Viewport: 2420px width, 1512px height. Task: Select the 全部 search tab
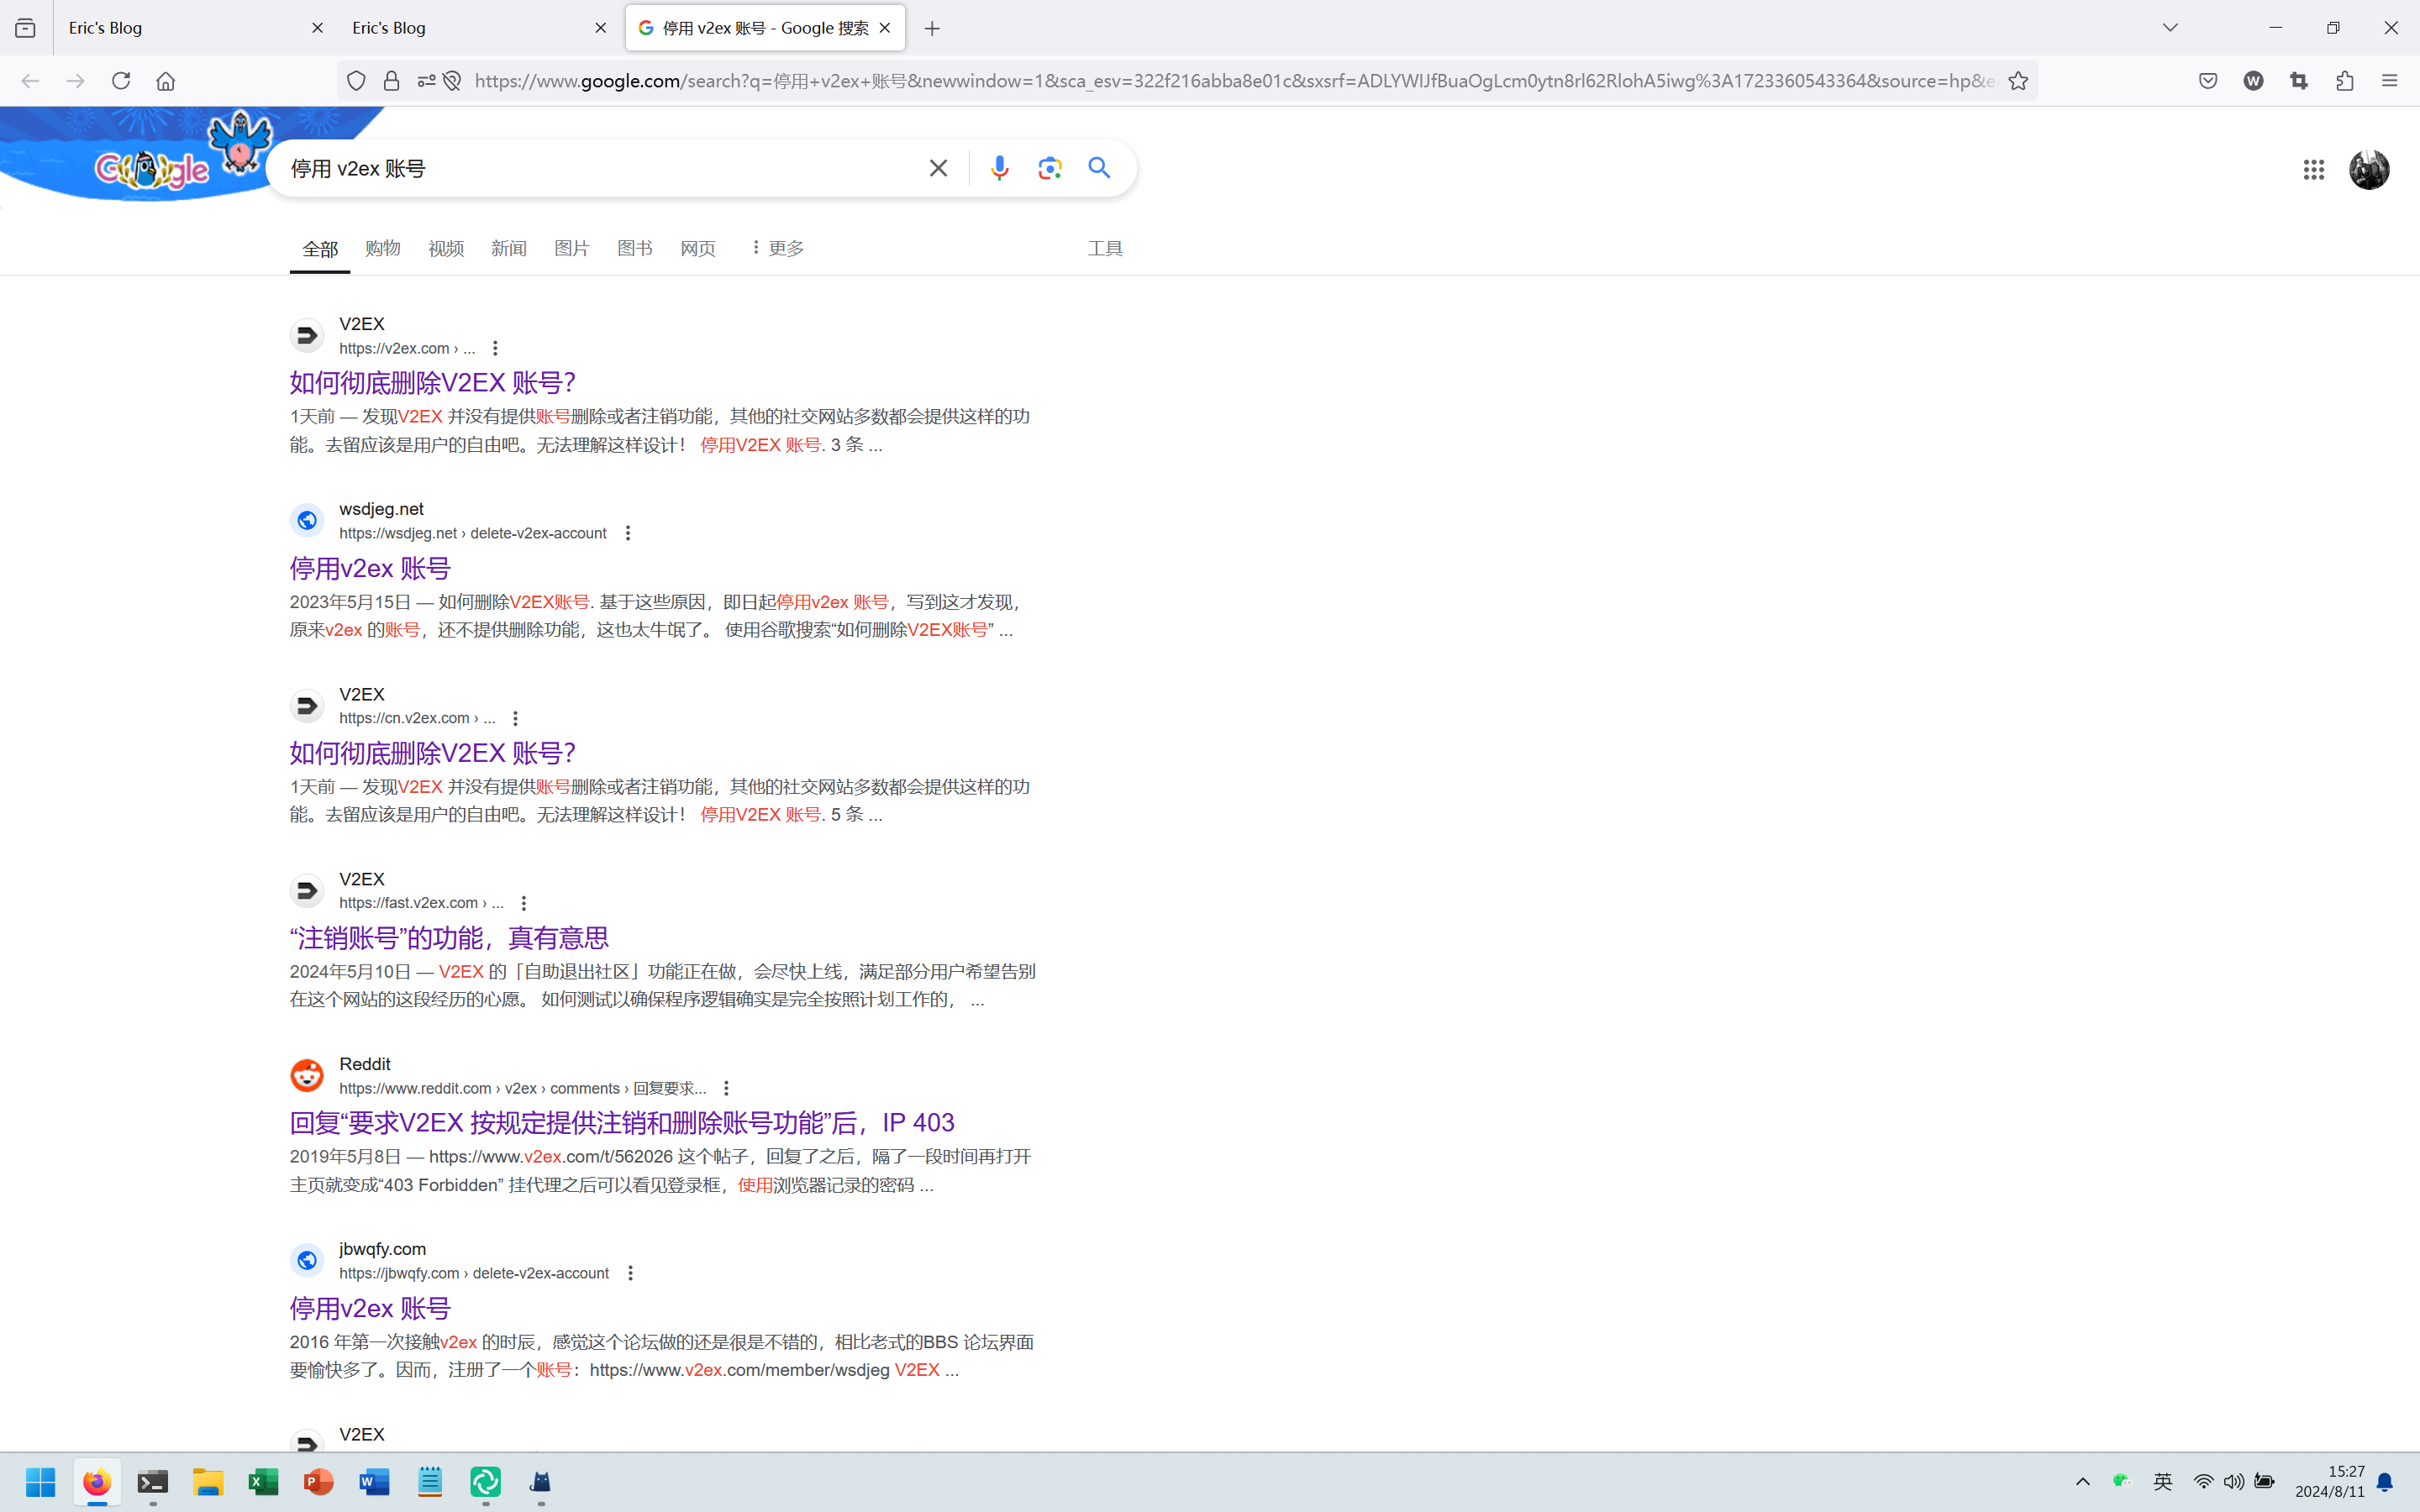(320, 249)
